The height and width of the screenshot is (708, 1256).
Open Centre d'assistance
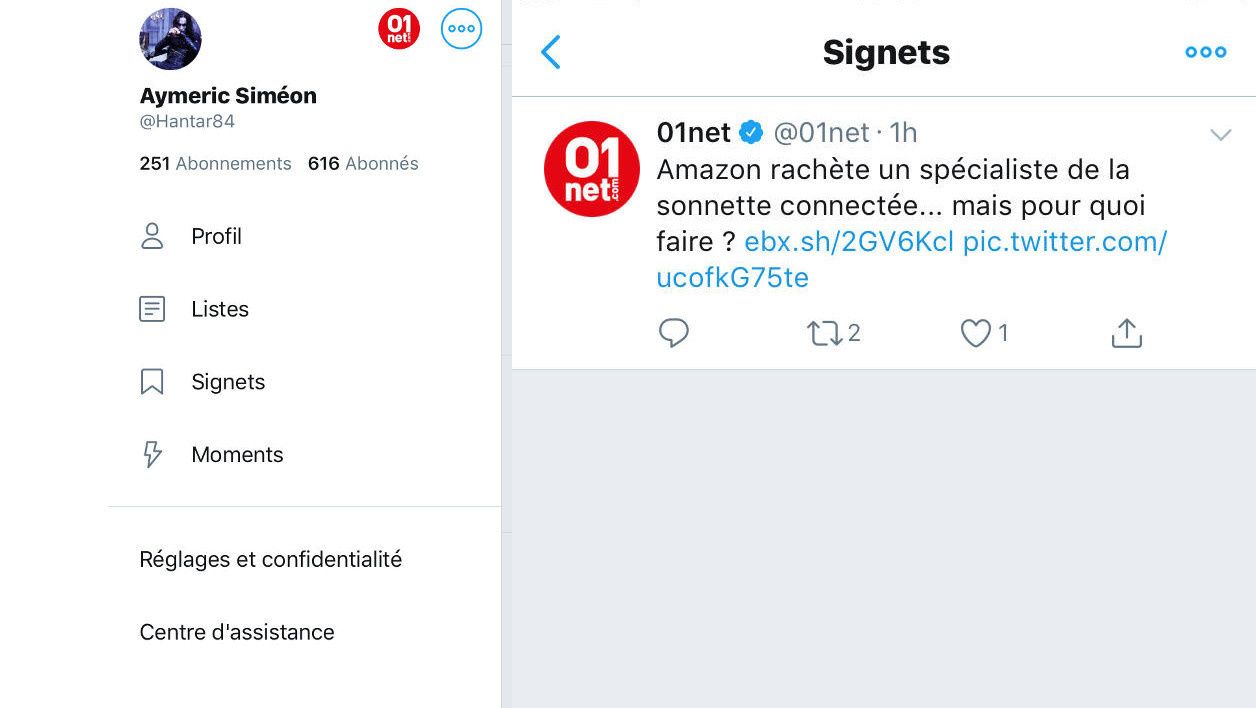point(237,633)
